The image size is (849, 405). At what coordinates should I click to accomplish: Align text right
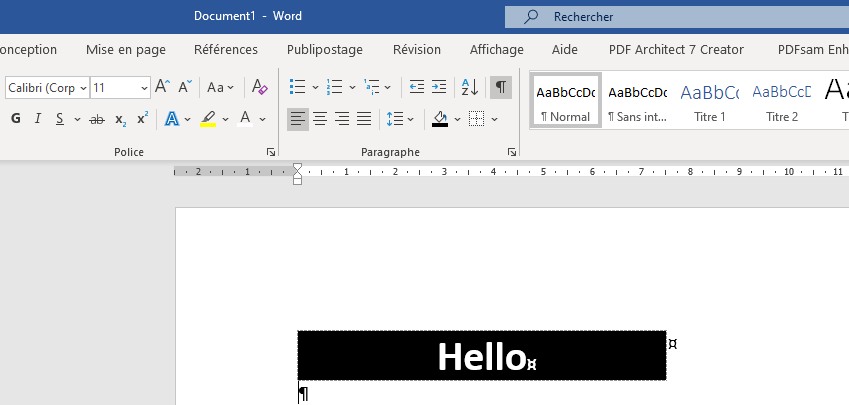[342, 119]
